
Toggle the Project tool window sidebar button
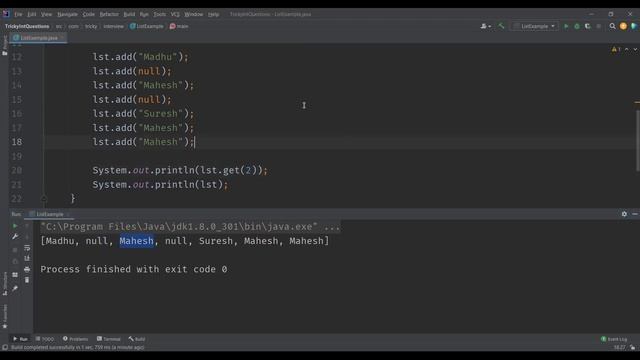click(4, 45)
